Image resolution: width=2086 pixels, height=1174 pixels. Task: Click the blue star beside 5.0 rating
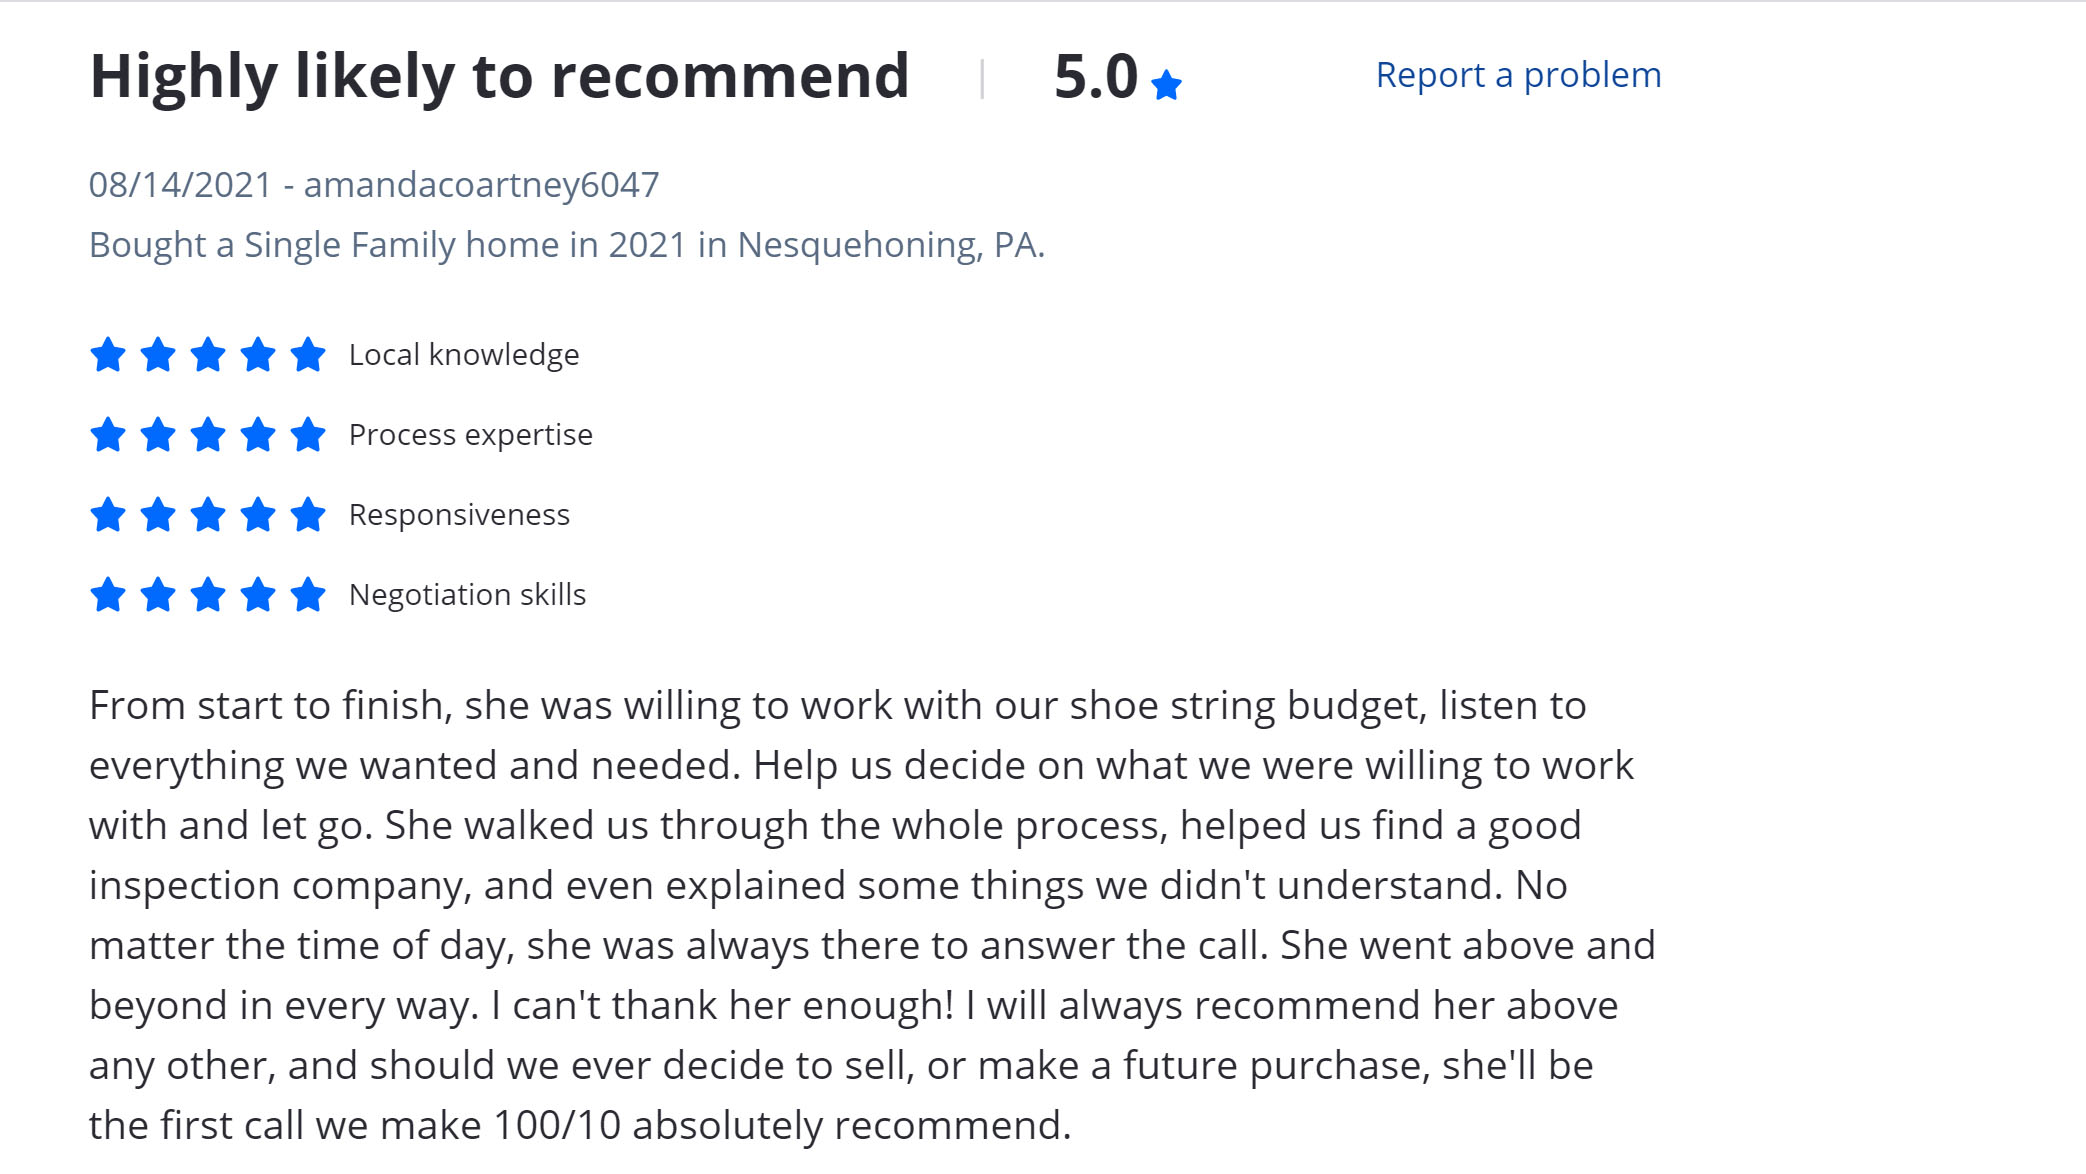coord(1166,85)
